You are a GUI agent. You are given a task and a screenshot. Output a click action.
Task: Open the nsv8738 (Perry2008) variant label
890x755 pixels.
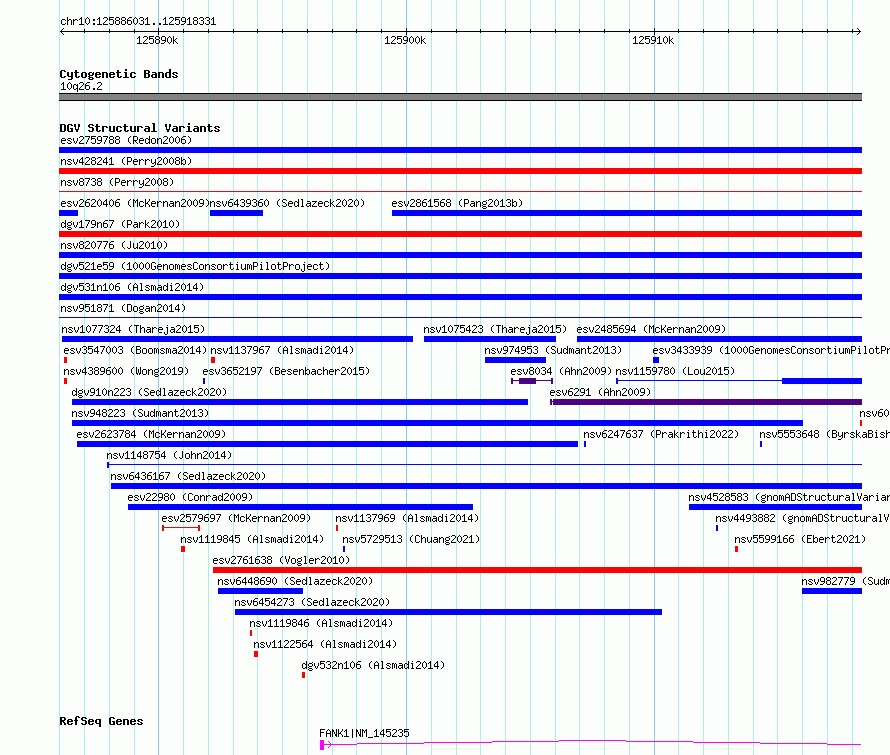[117, 182]
